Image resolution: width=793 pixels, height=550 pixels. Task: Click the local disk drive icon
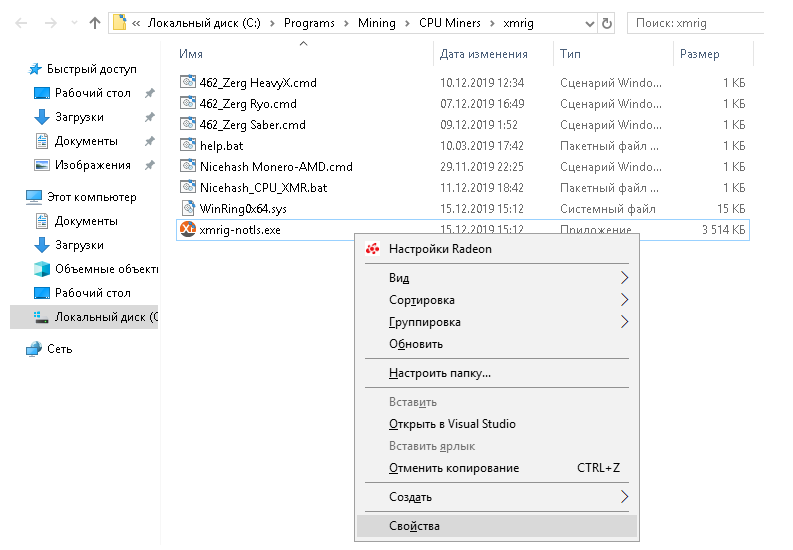click(41, 317)
